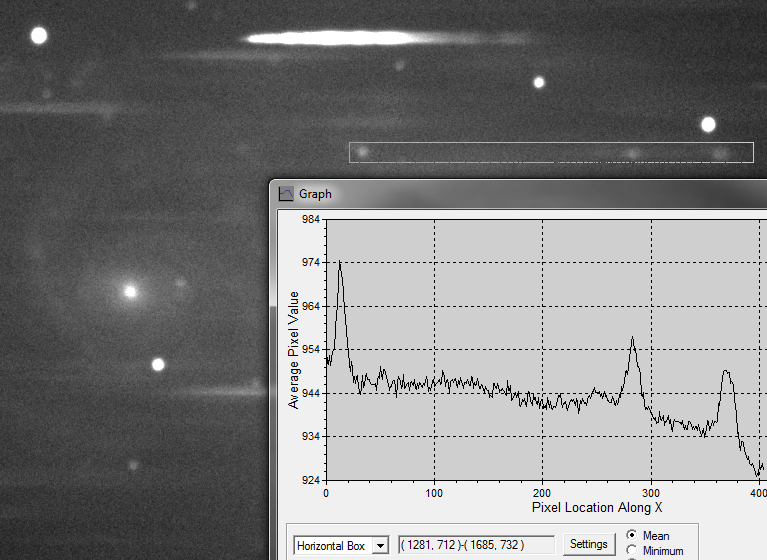Viewport: 767px width, 560px height.
Task: Click the star just below the haloed star
Action: coord(157,364)
